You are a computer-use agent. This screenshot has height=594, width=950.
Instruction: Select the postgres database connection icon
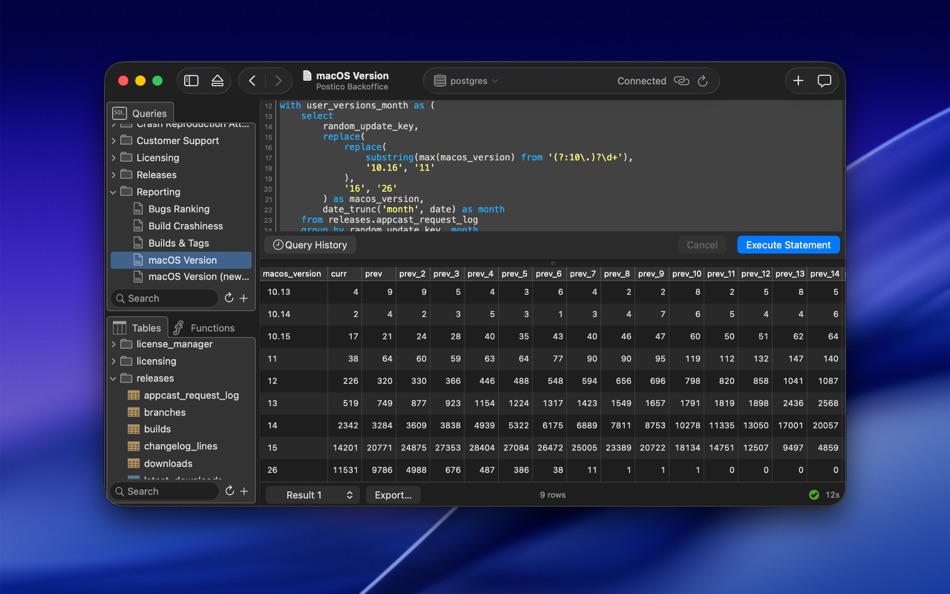pyautogui.click(x=439, y=81)
